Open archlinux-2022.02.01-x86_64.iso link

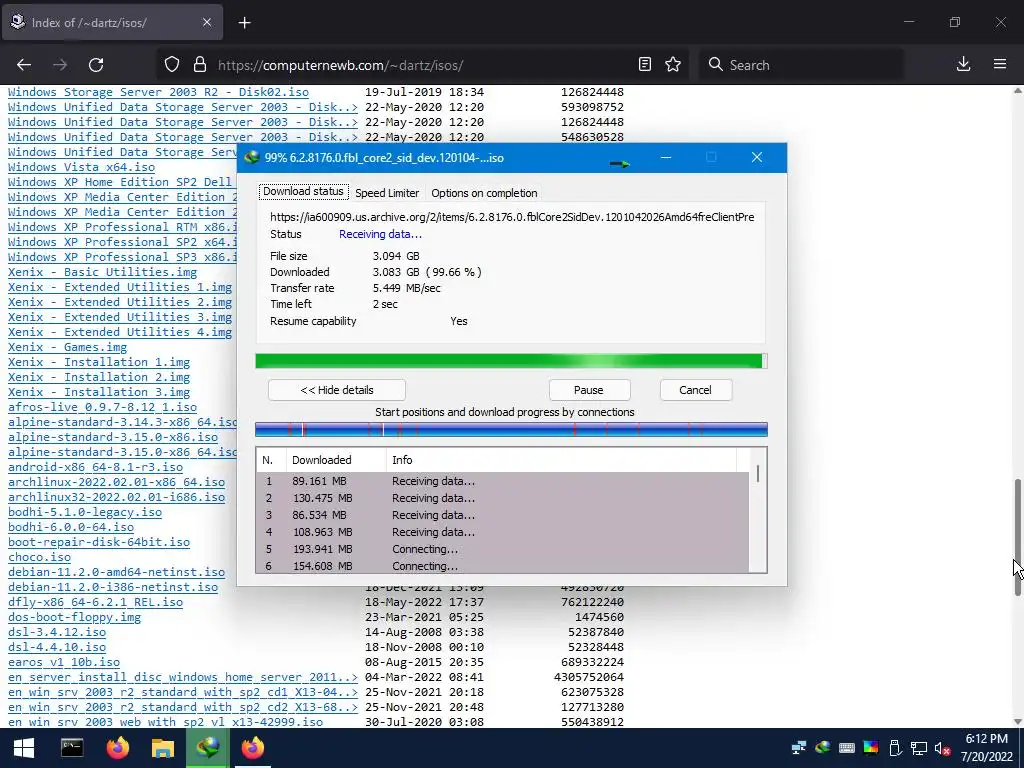(116, 483)
